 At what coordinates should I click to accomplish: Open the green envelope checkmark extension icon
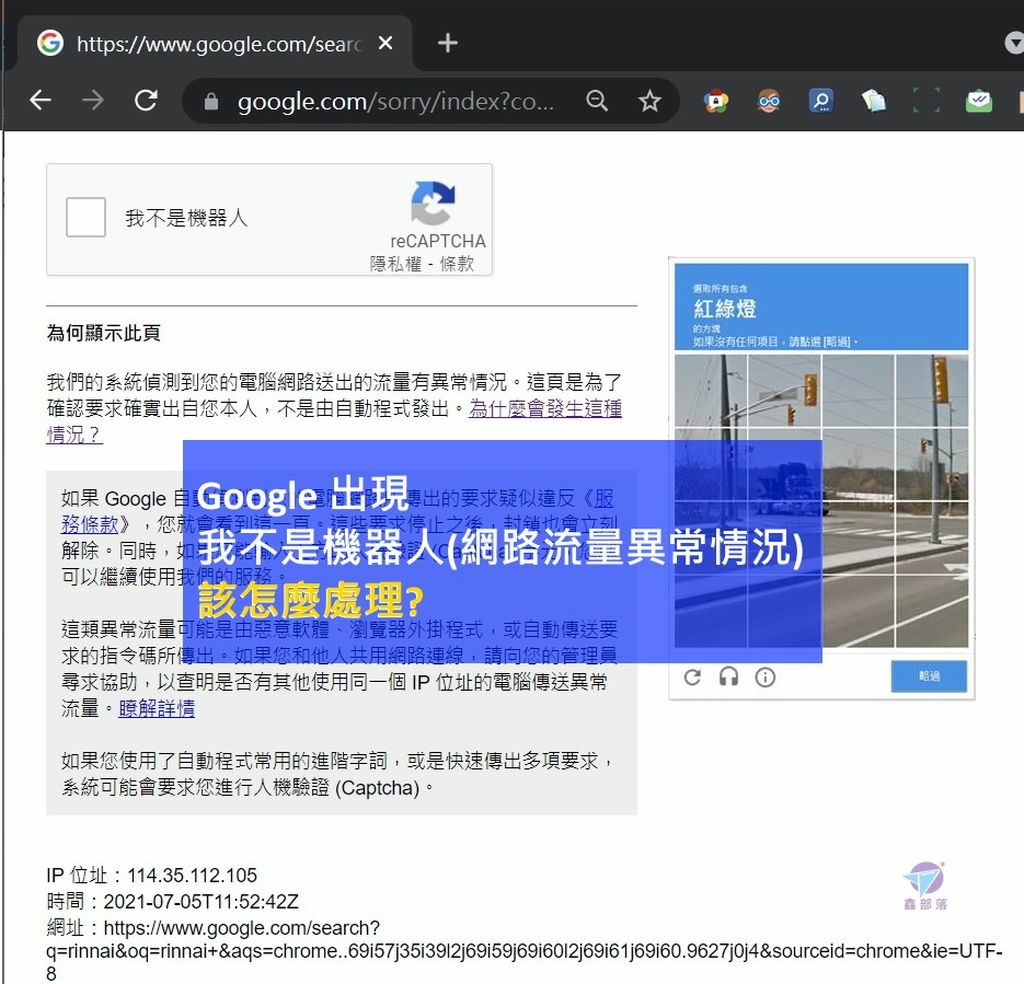[978, 101]
